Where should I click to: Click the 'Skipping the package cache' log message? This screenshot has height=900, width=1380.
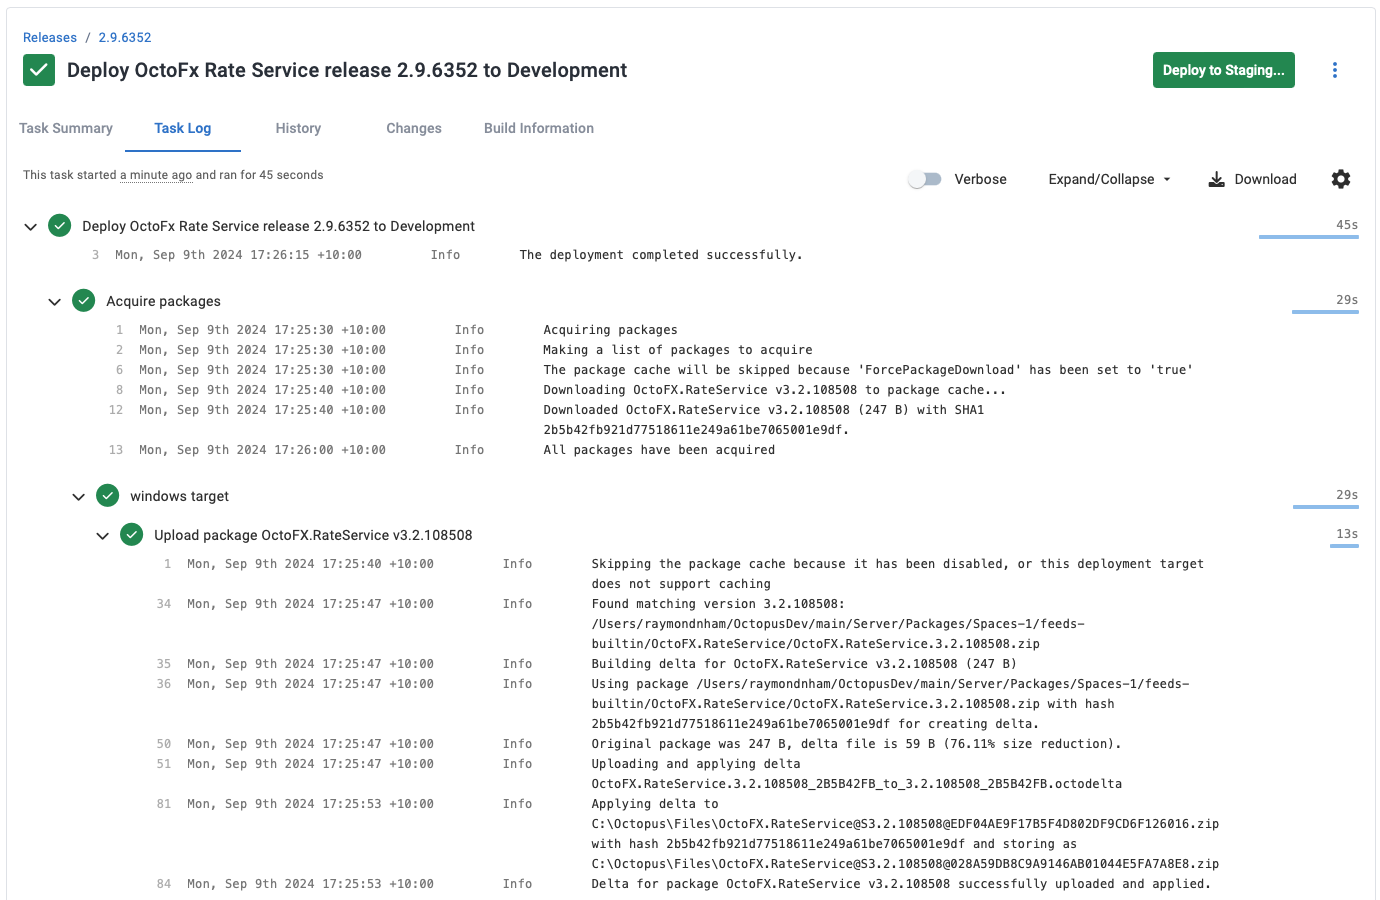tap(898, 574)
